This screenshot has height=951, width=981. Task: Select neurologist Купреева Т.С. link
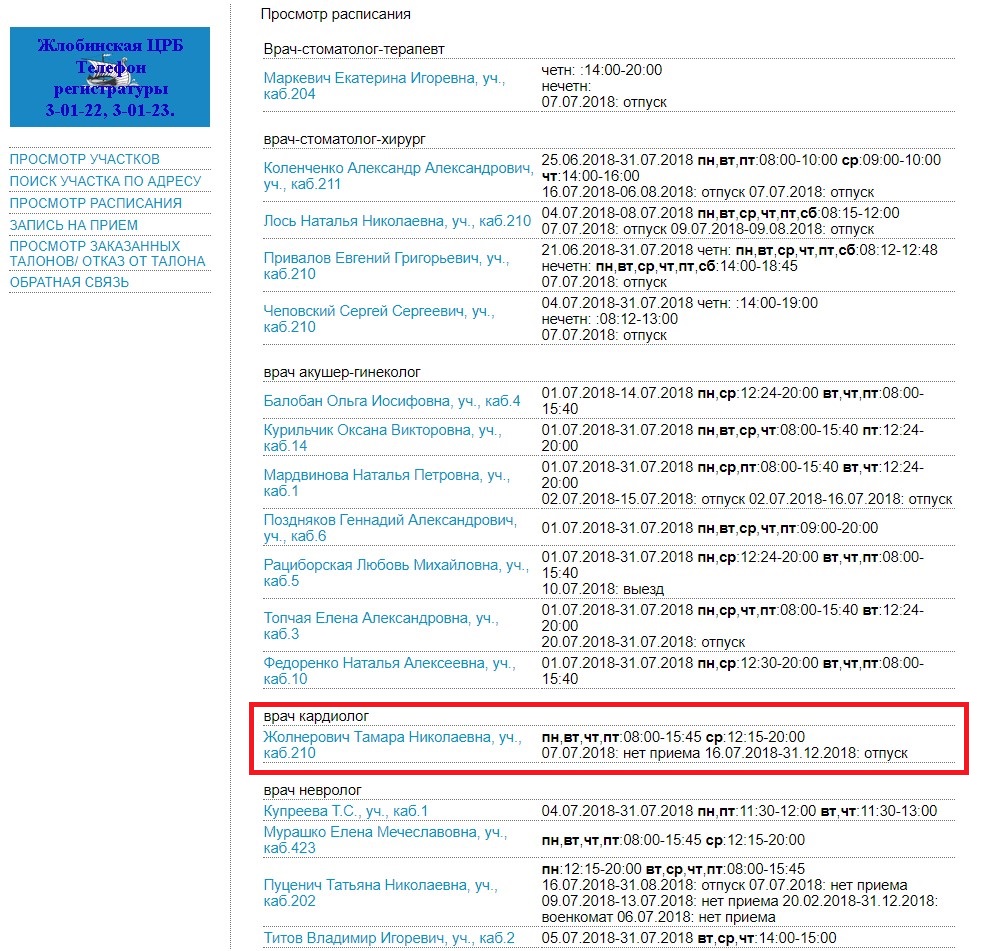346,811
